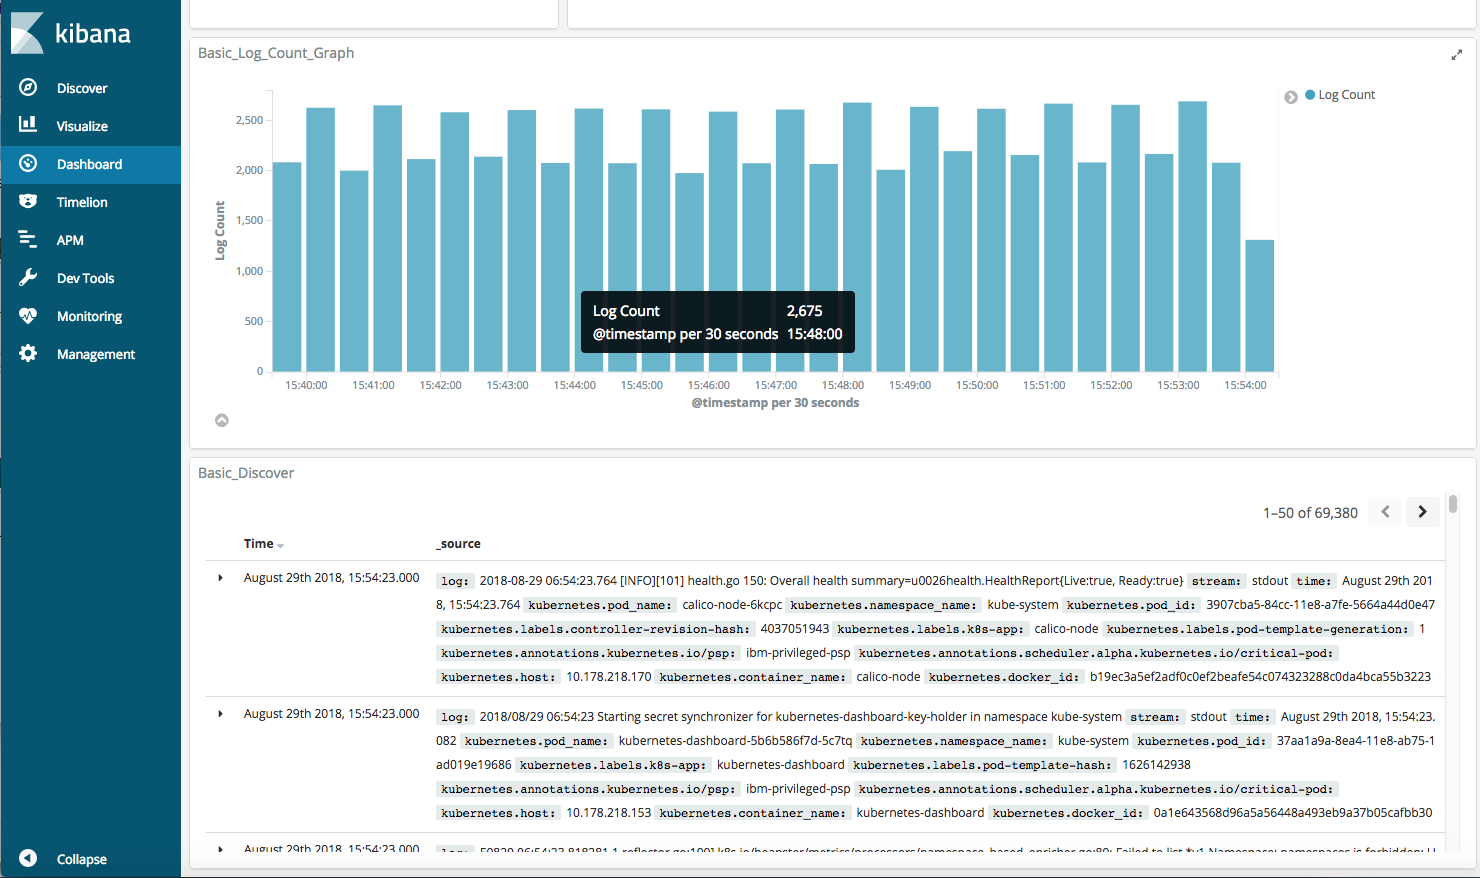Click the 15:48:00 bar in chart
Screen dimensions: 1480x878
click(857, 236)
